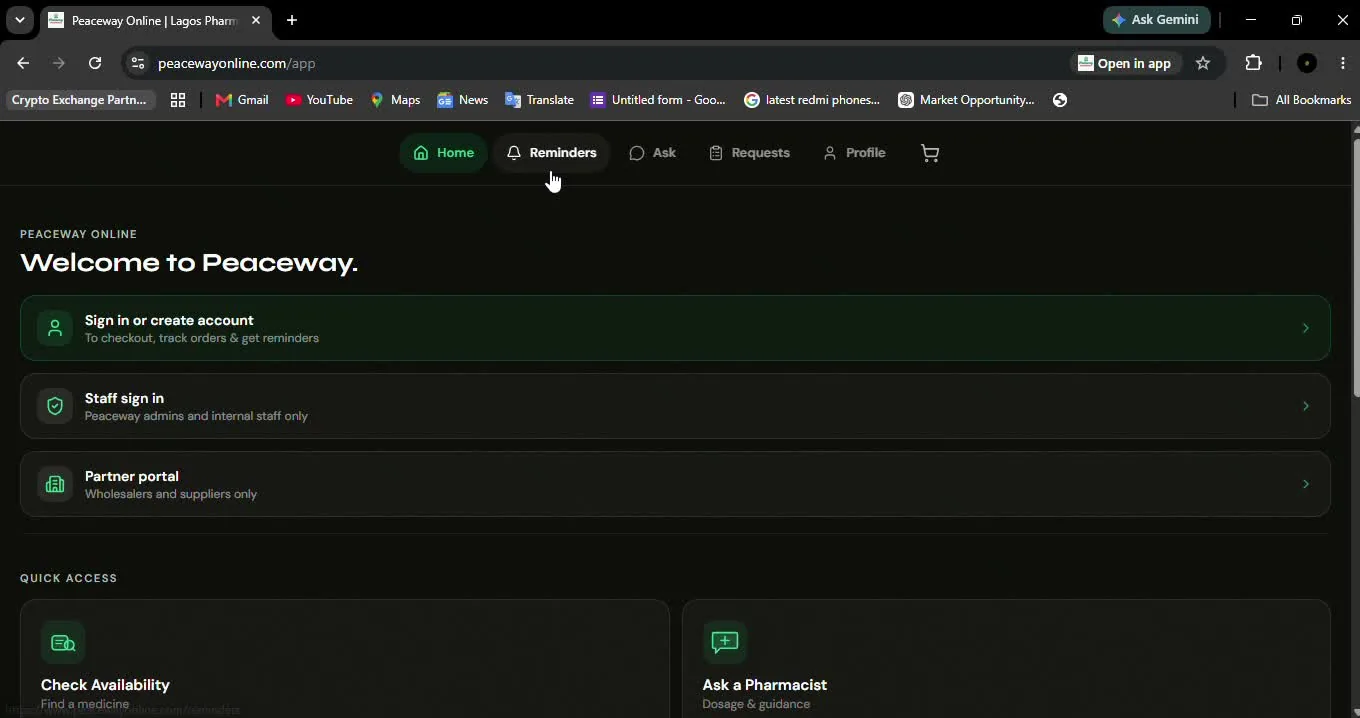The width and height of the screenshot is (1360, 718).
Task: Click the Staff sign in shield icon
Action: click(55, 406)
